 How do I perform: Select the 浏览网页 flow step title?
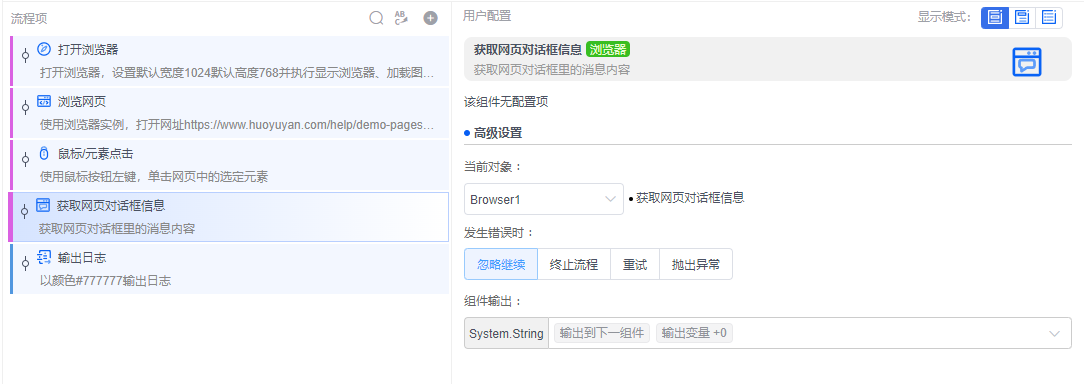(82, 102)
